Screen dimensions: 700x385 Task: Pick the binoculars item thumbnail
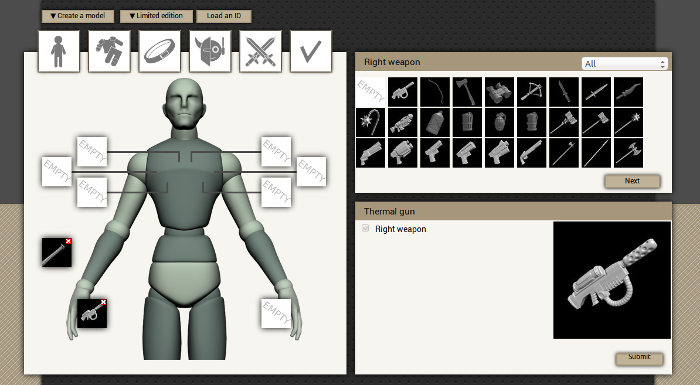[500, 92]
